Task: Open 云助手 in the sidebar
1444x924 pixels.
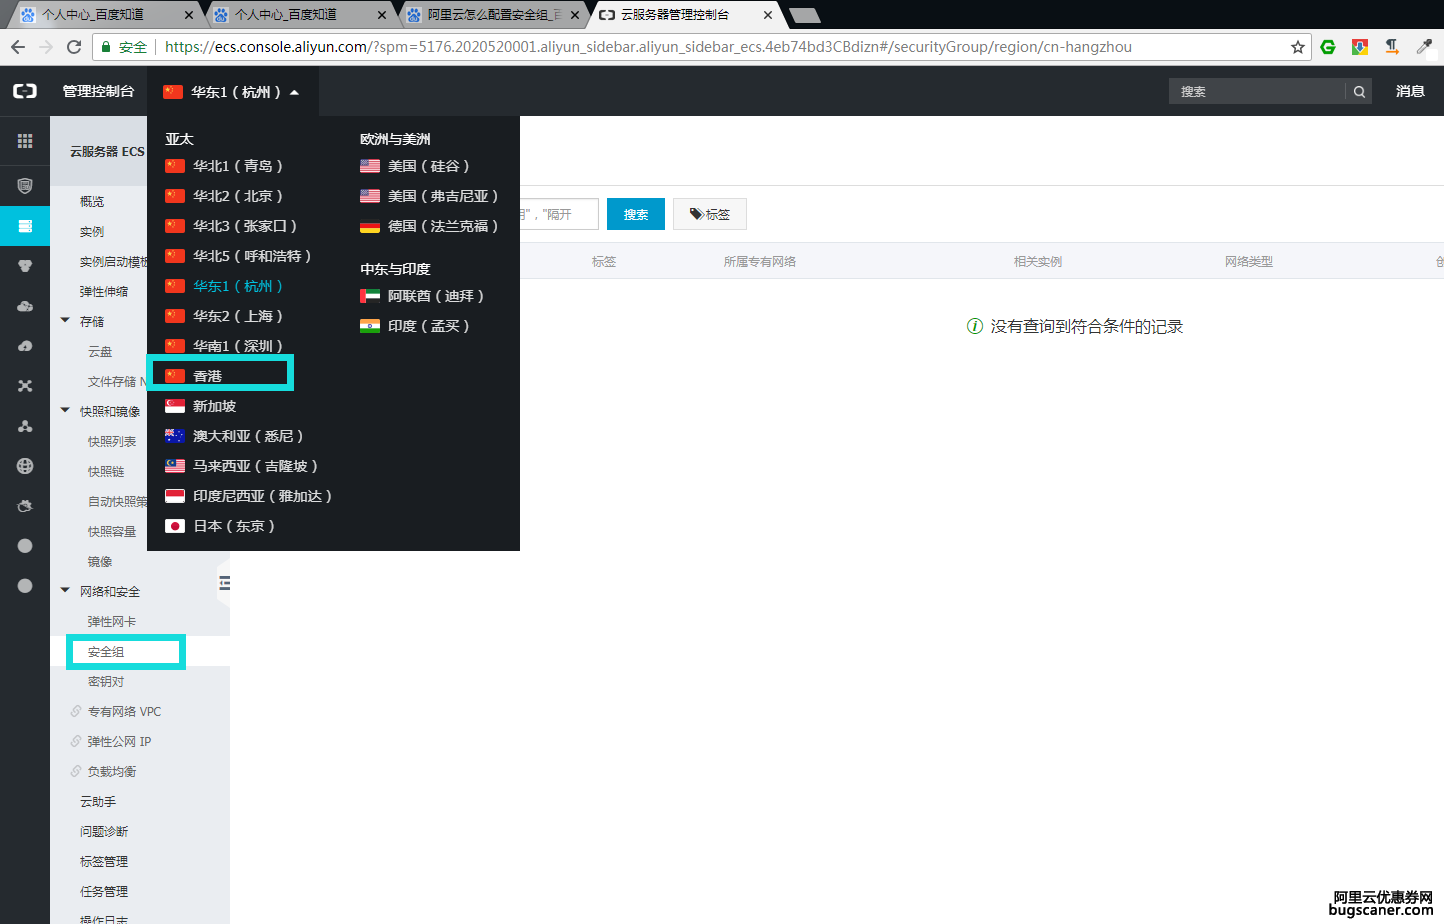Action: [98, 801]
